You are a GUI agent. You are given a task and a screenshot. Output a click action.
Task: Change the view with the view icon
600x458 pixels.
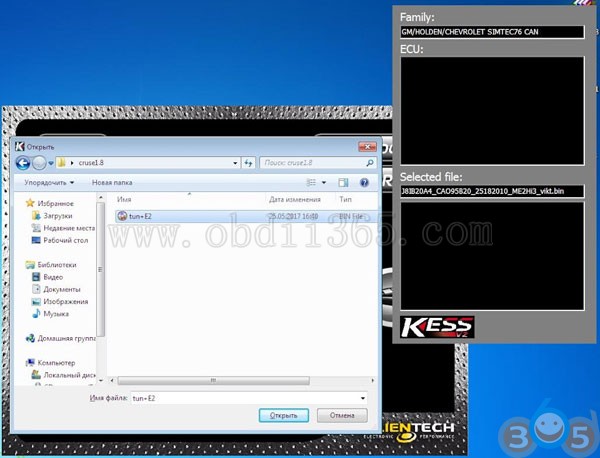tap(311, 183)
